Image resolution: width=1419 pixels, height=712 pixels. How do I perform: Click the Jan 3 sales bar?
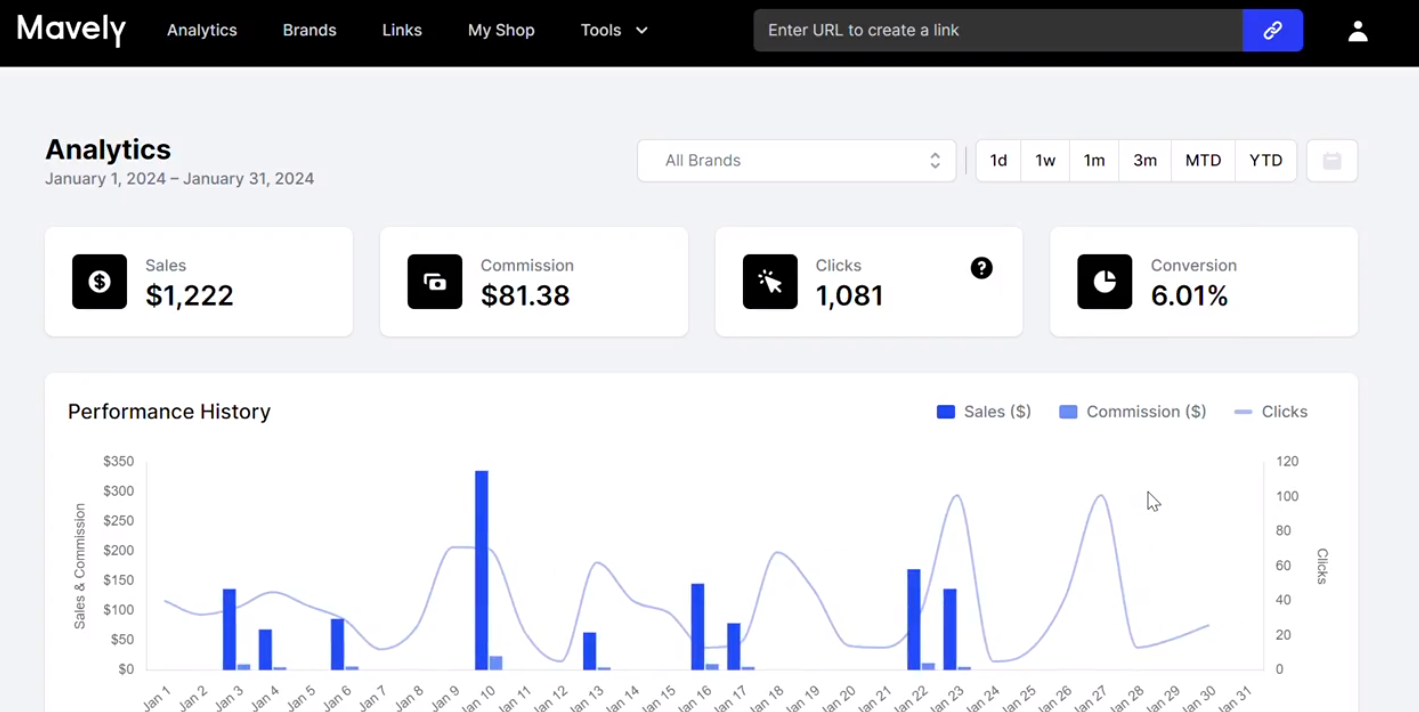pyautogui.click(x=229, y=629)
